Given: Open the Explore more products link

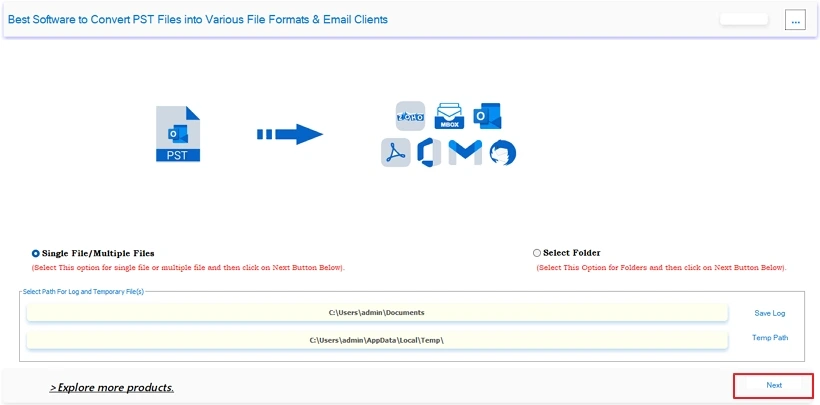Looking at the screenshot, I should (112, 388).
